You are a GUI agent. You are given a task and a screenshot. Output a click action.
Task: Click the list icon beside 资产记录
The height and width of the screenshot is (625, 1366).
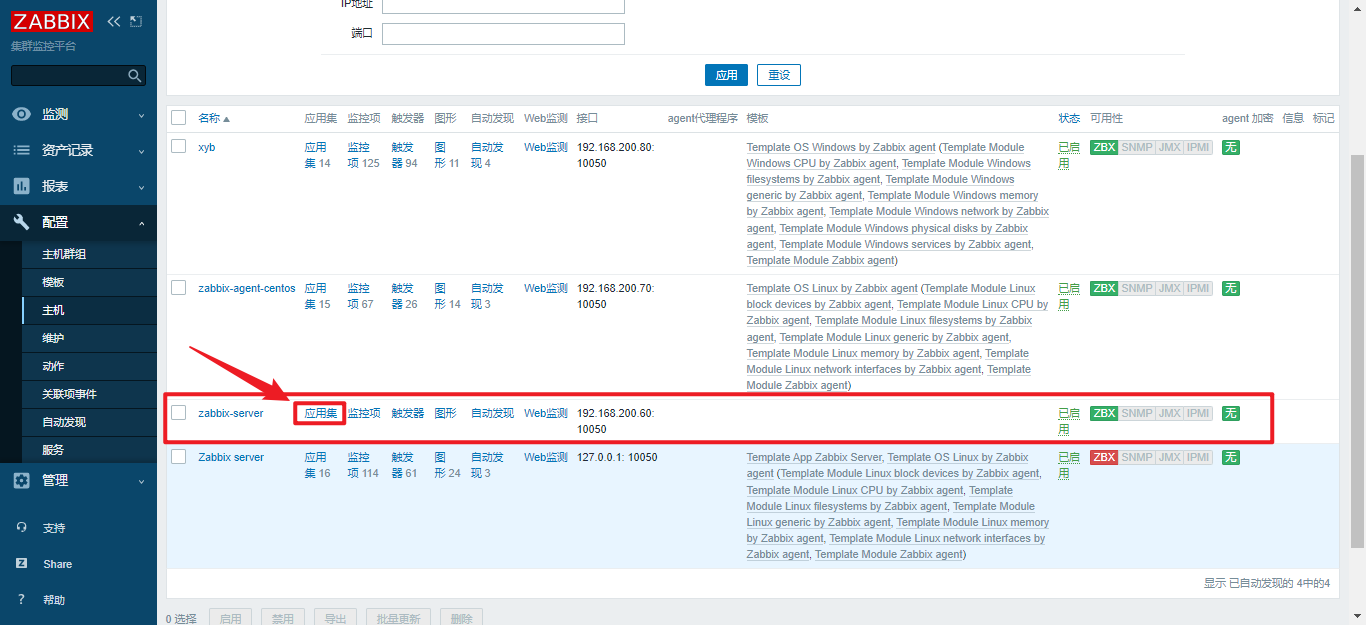coord(21,150)
